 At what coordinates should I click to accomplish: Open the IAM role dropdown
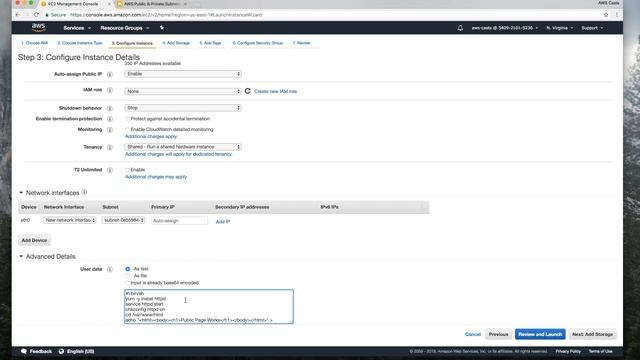pos(183,91)
